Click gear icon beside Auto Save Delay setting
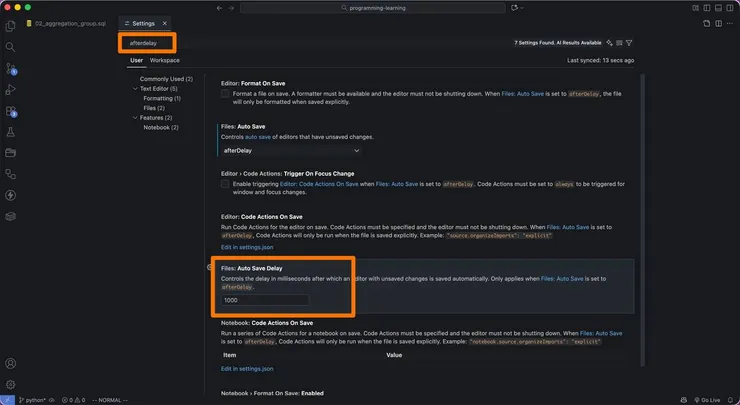This screenshot has width=740, height=405. tap(210, 267)
